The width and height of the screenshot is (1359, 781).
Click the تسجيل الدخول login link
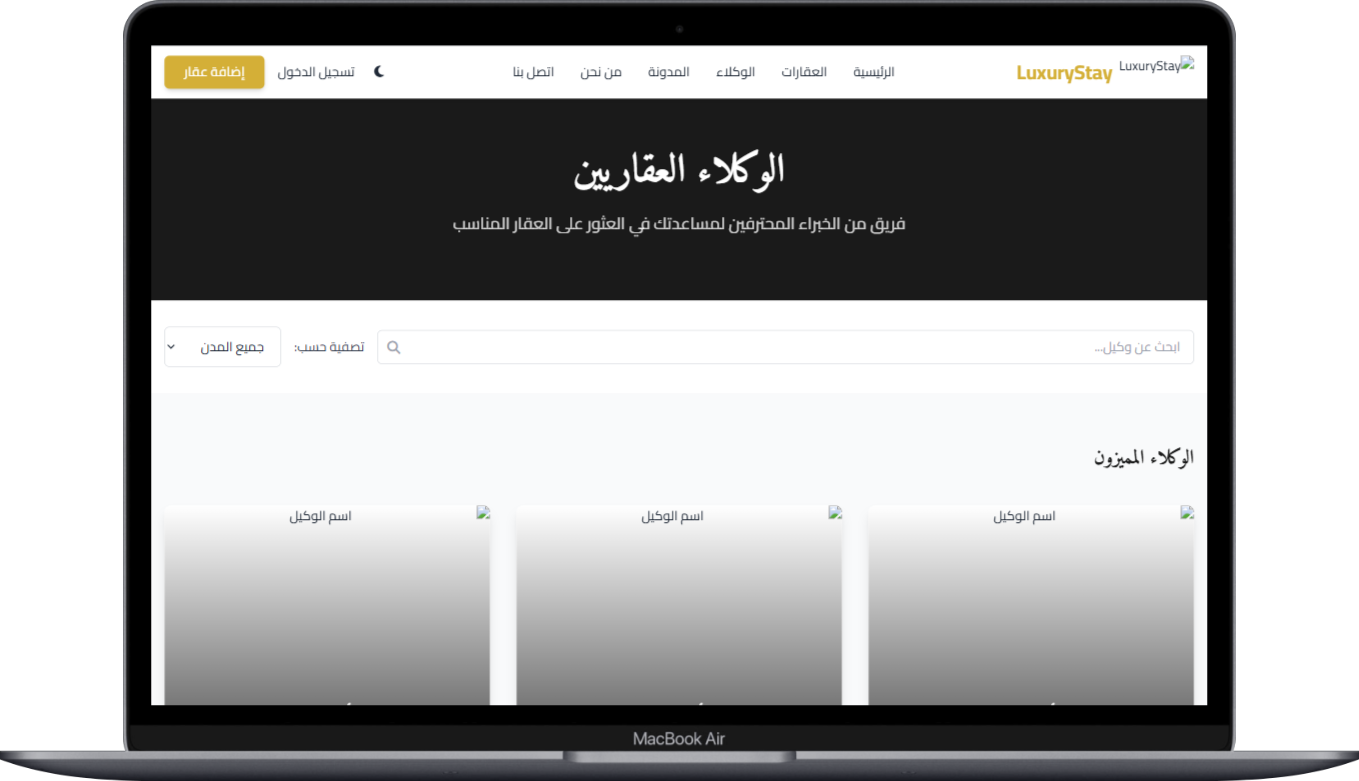coord(315,72)
